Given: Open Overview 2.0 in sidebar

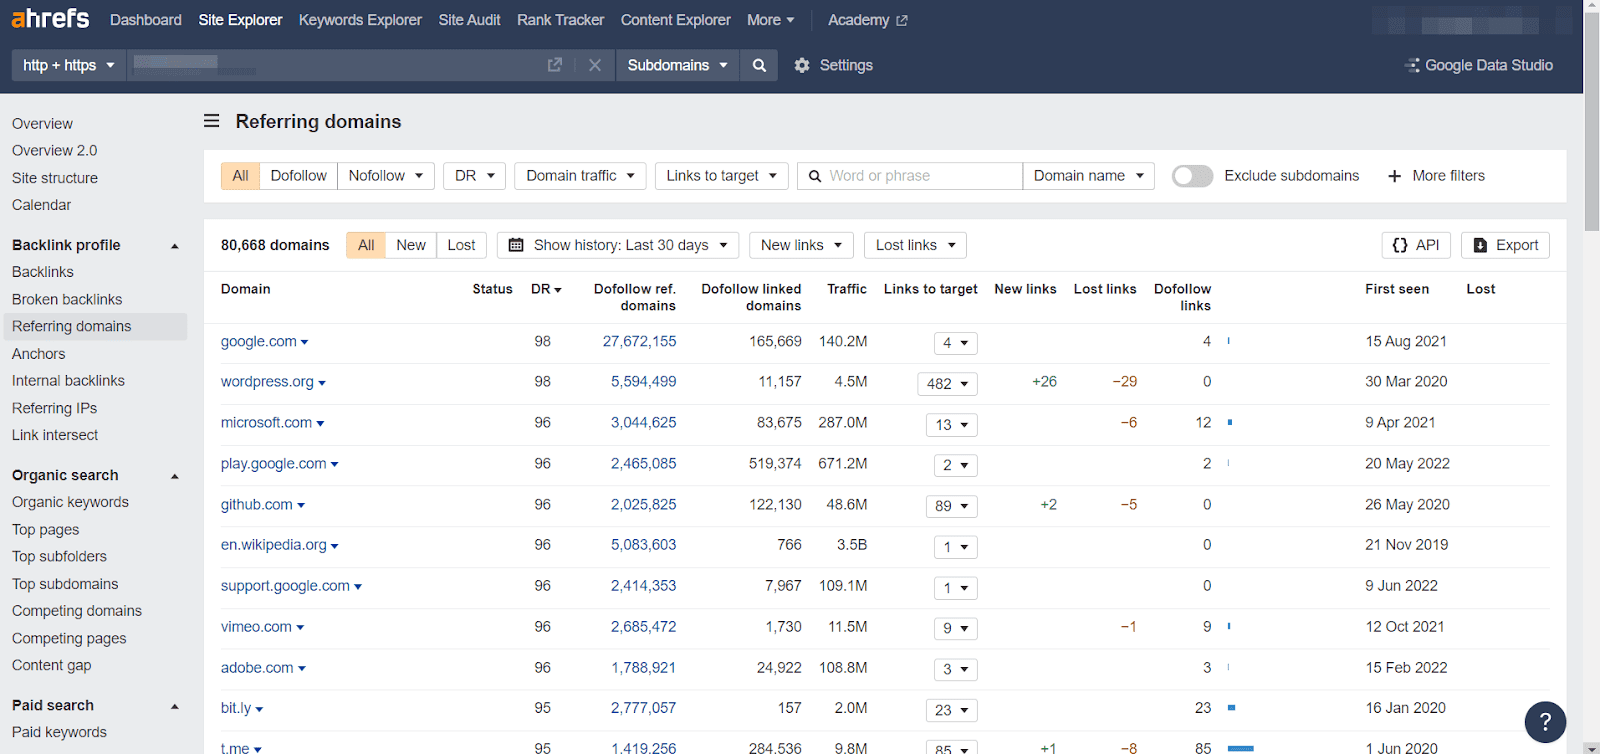Looking at the screenshot, I should tap(55, 151).
